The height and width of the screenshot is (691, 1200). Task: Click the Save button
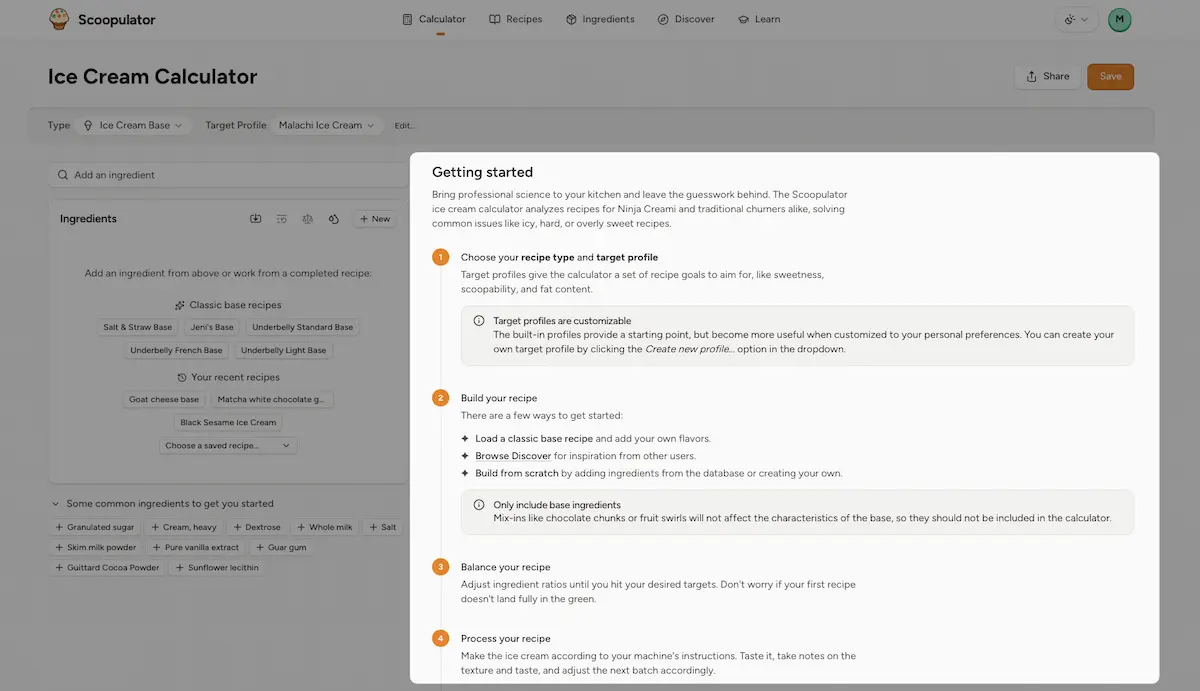coord(1110,76)
